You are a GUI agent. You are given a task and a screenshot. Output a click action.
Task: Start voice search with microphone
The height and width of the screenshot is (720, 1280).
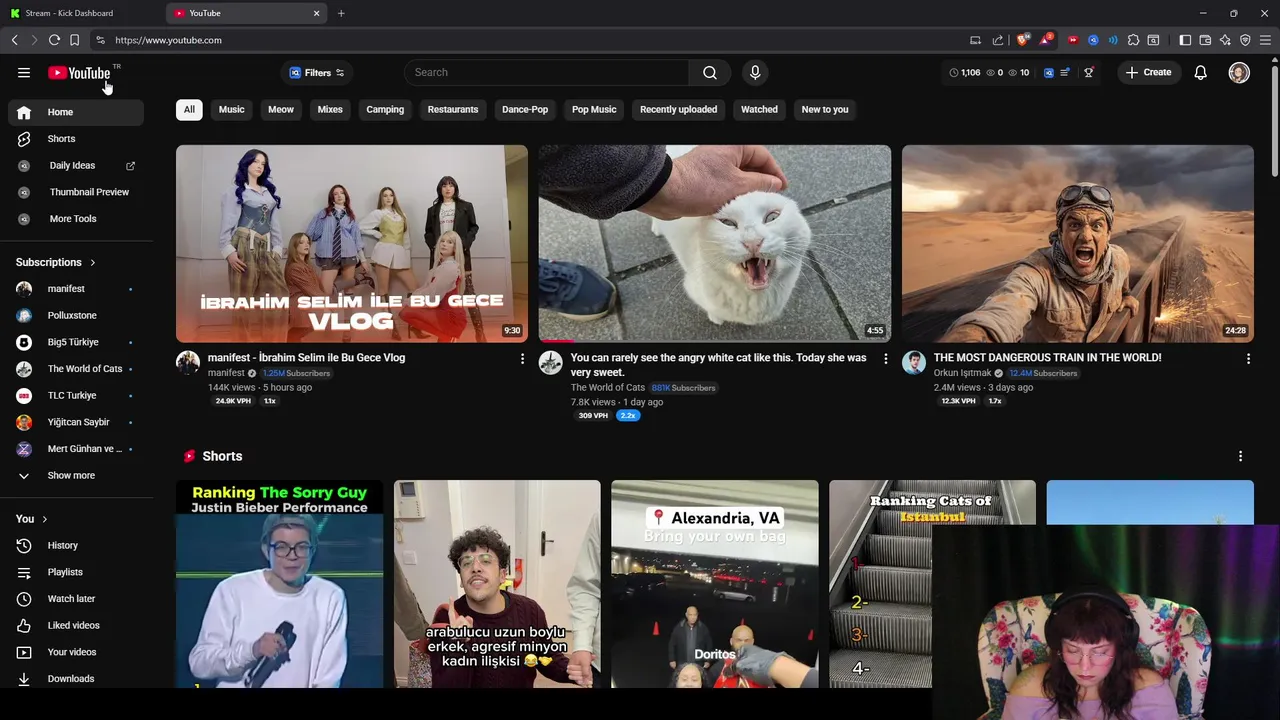(755, 73)
